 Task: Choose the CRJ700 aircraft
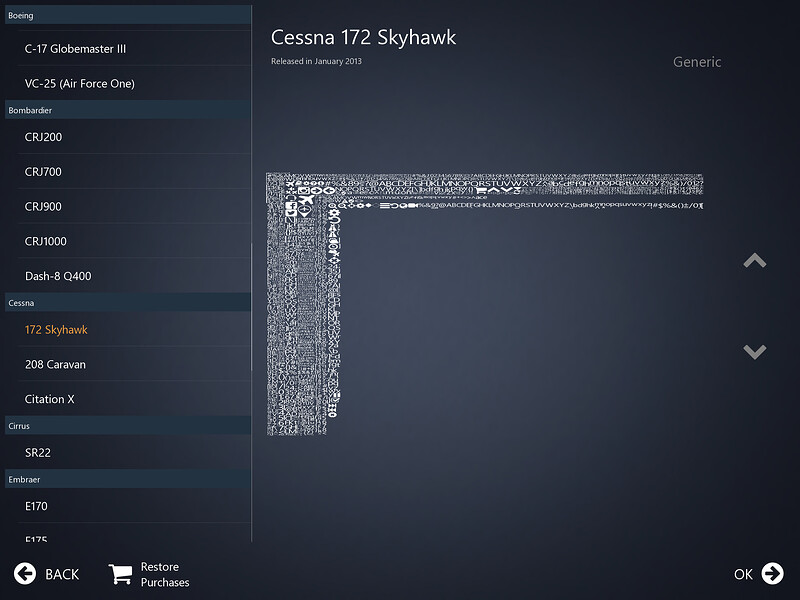(135, 171)
